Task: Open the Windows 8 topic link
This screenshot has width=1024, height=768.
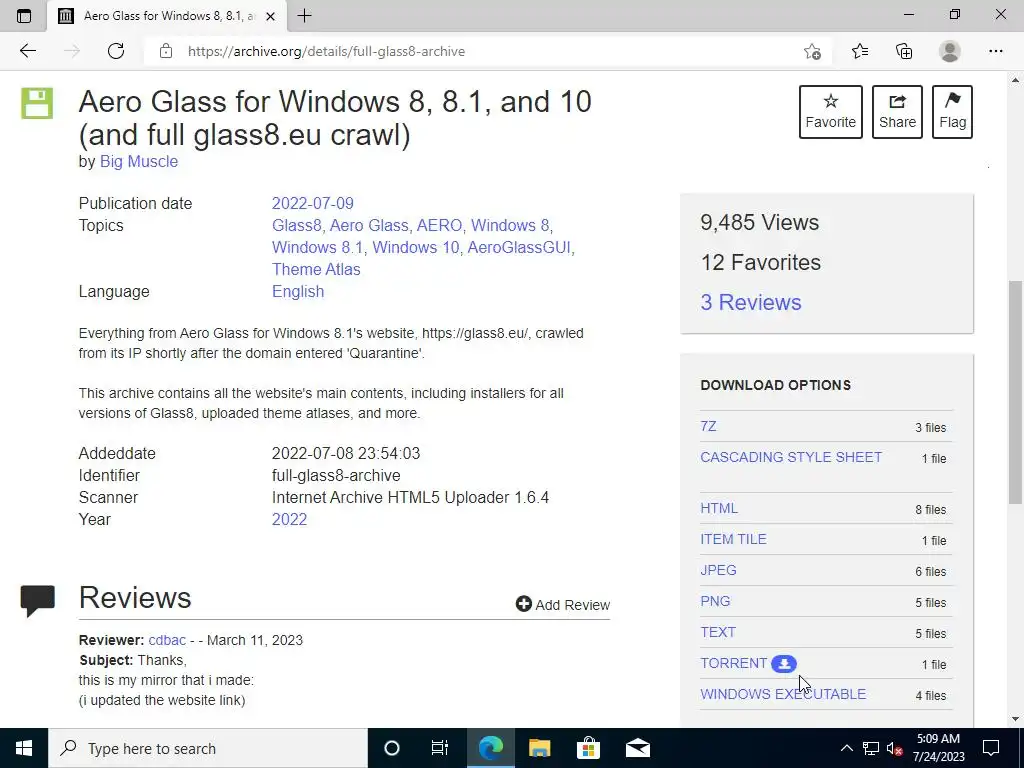Action: click(510, 225)
